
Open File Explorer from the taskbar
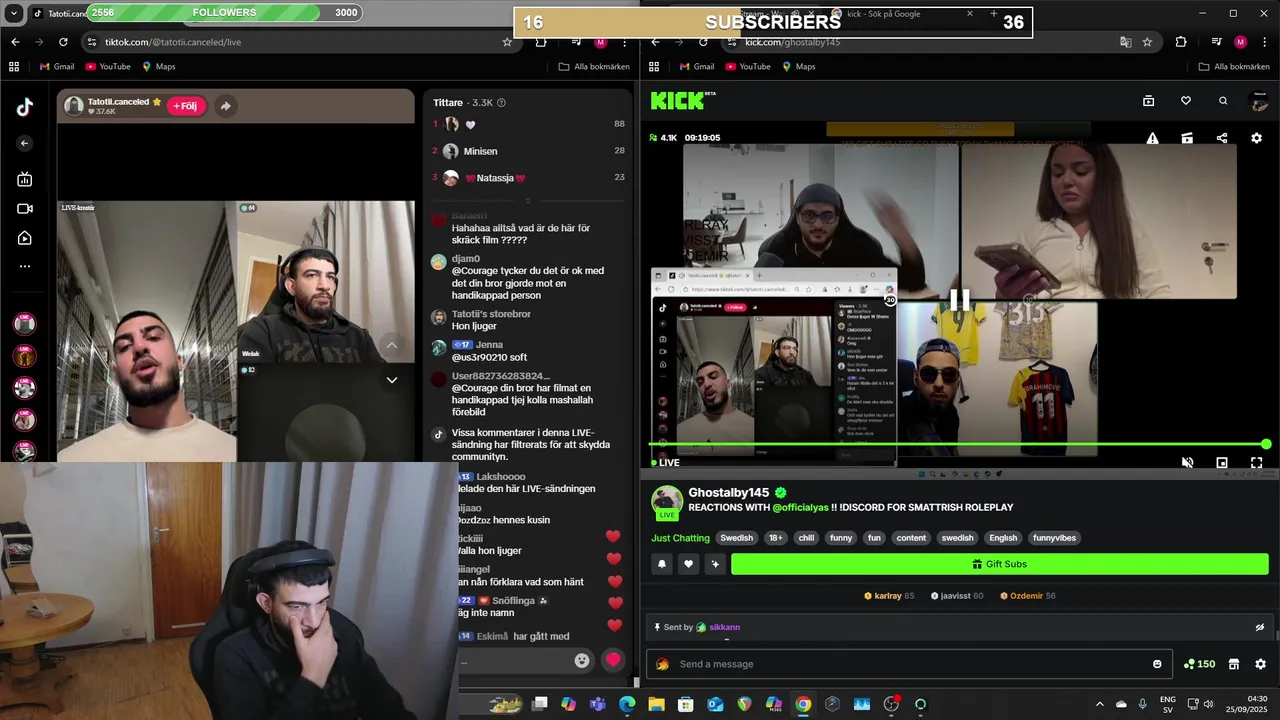[657, 704]
